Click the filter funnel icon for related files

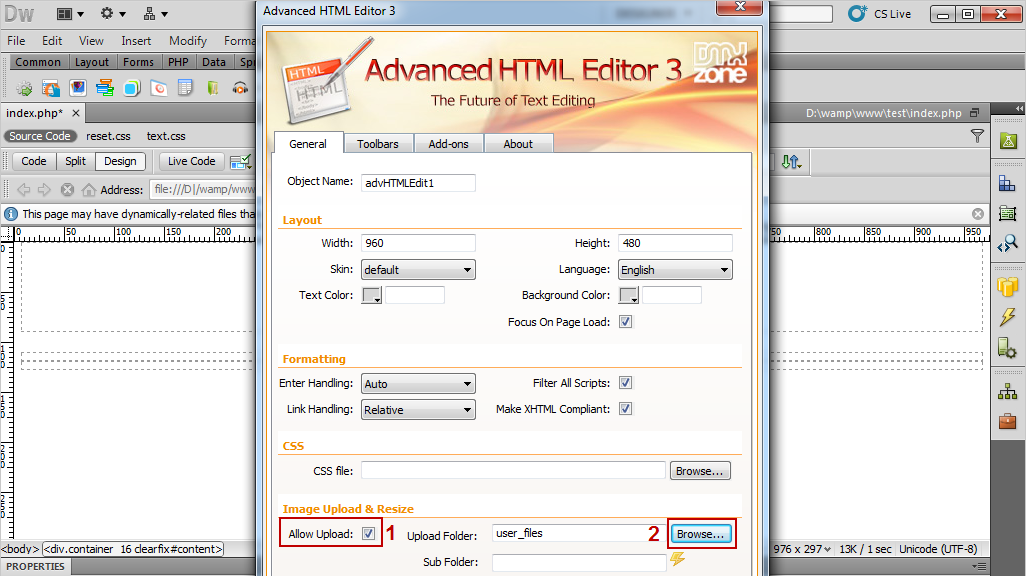977,135
